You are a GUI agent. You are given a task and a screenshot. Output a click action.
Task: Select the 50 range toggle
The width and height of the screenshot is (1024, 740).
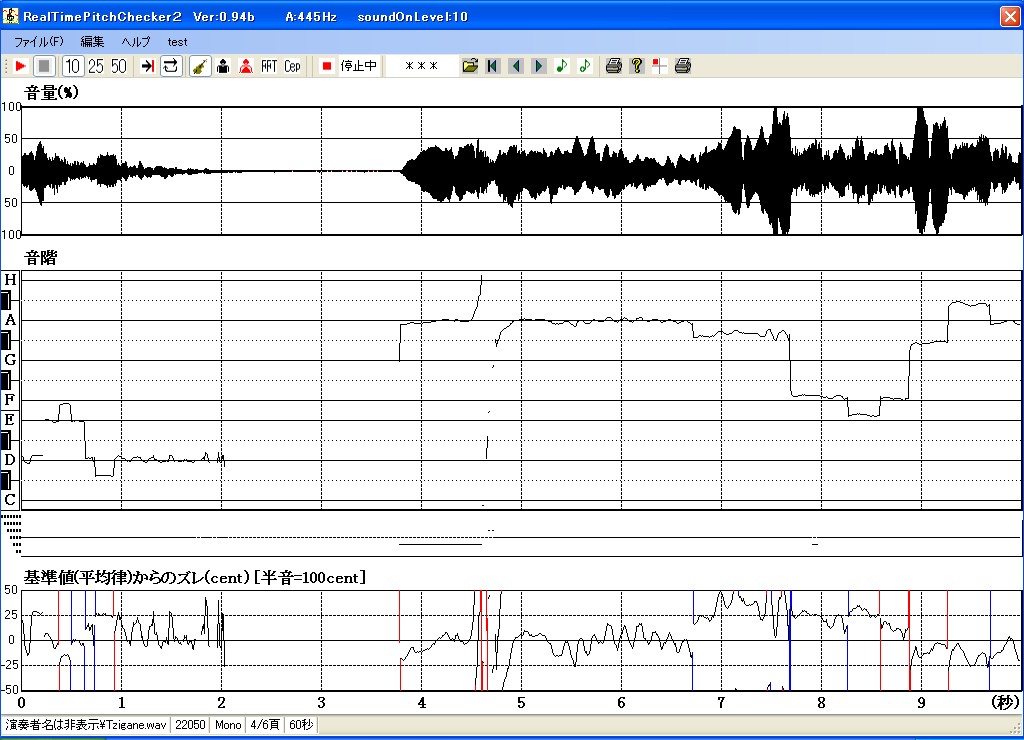point(118,66)
